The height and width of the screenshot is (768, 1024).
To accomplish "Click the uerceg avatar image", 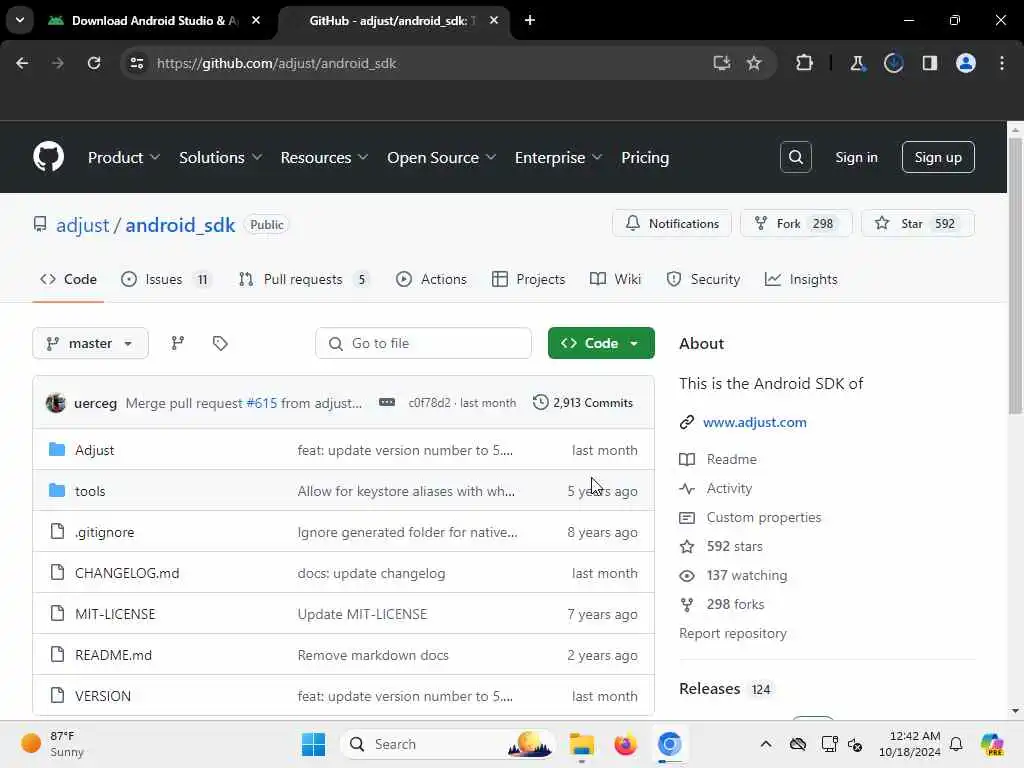I will [56, 402].
